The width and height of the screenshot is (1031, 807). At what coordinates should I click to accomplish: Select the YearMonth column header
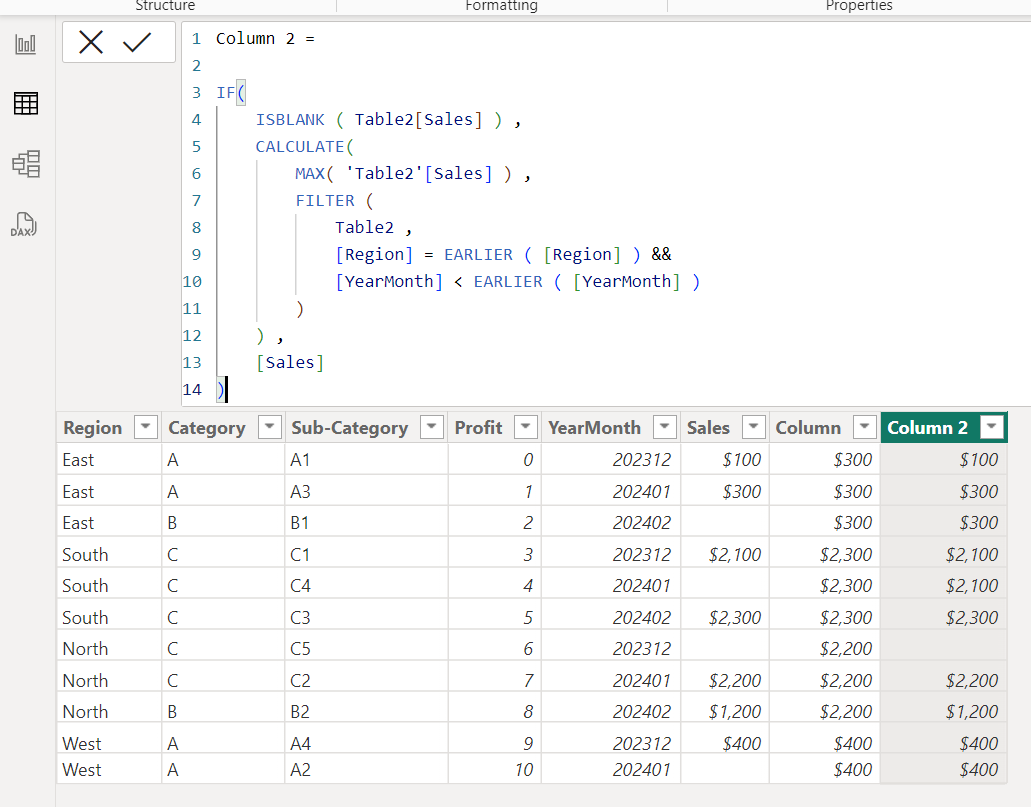click(x=594, y=428)
